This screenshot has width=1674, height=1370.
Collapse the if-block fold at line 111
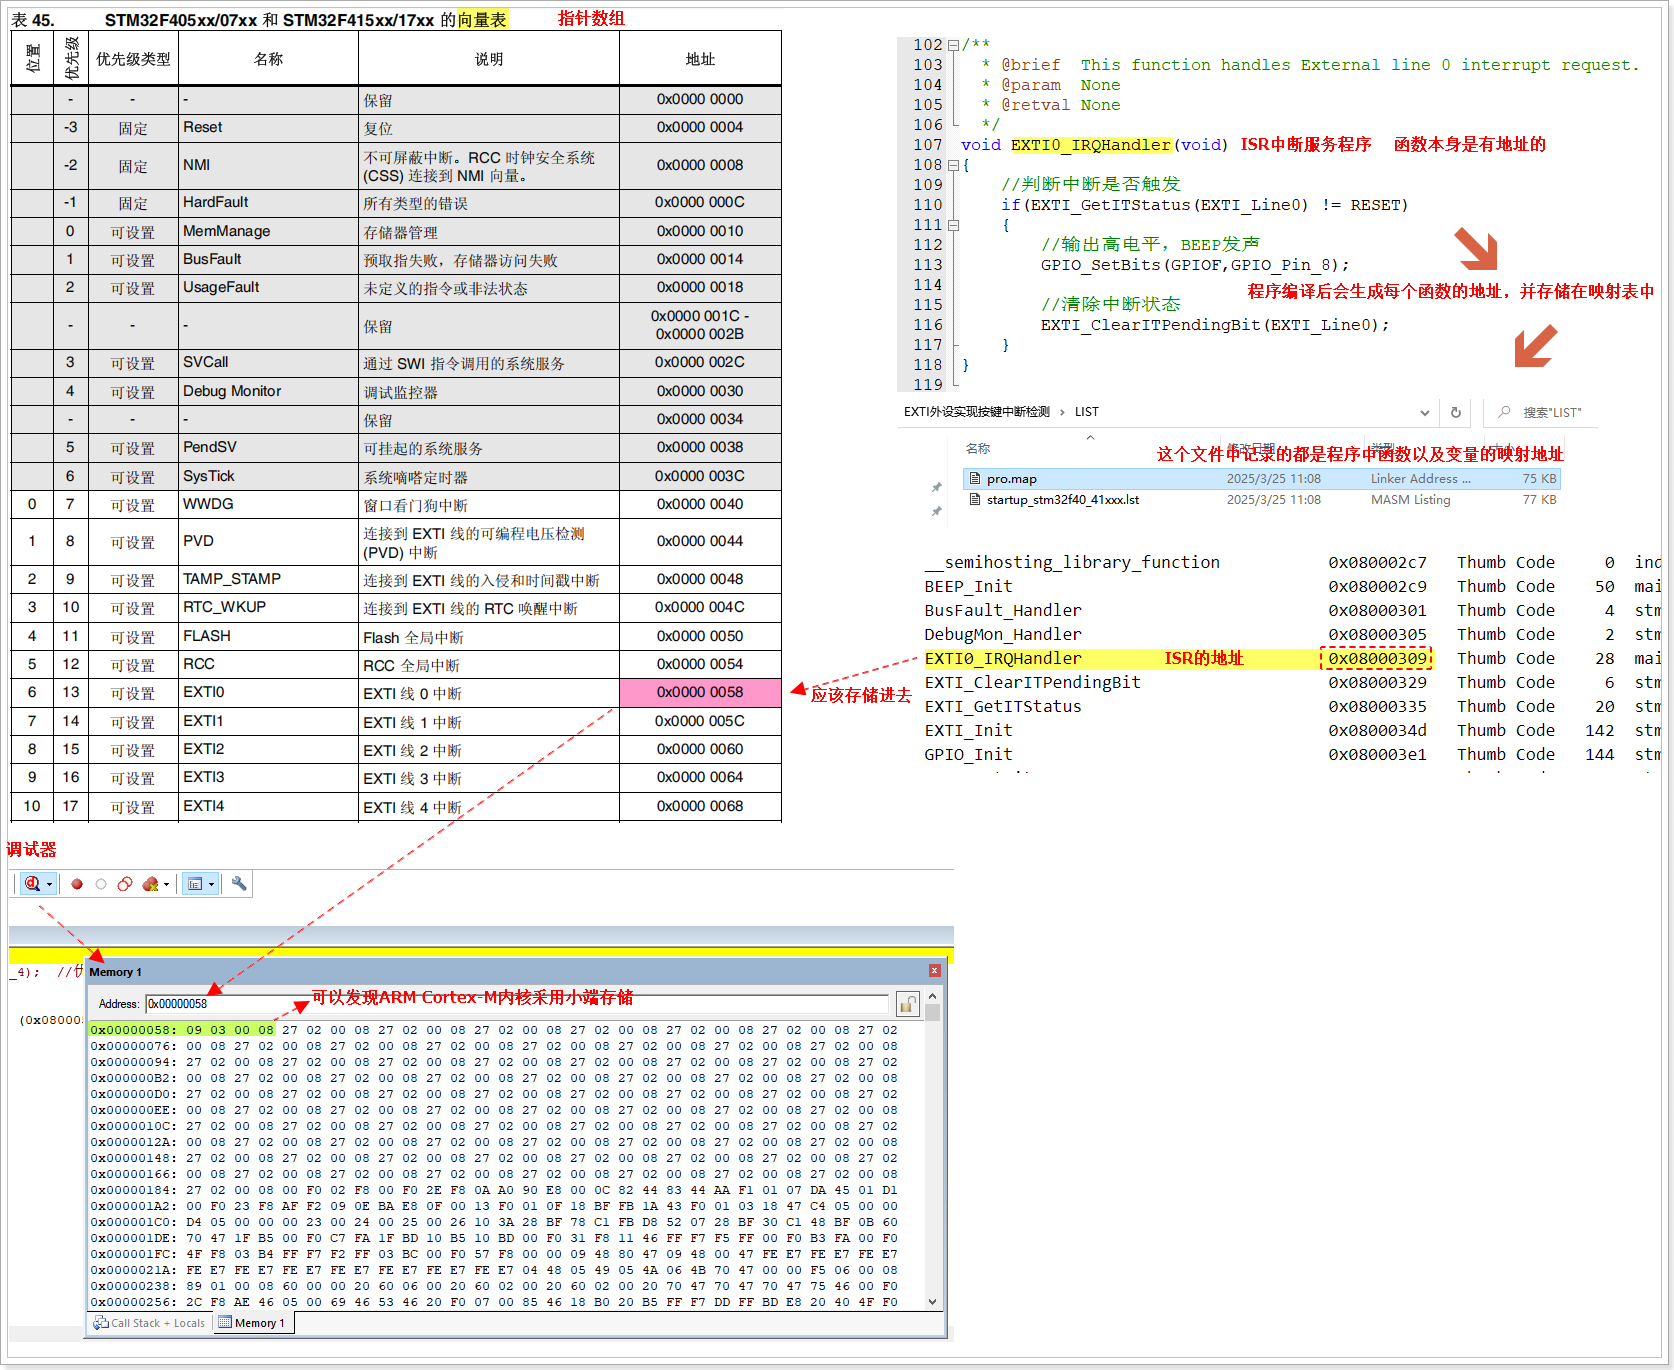point(953,225)
